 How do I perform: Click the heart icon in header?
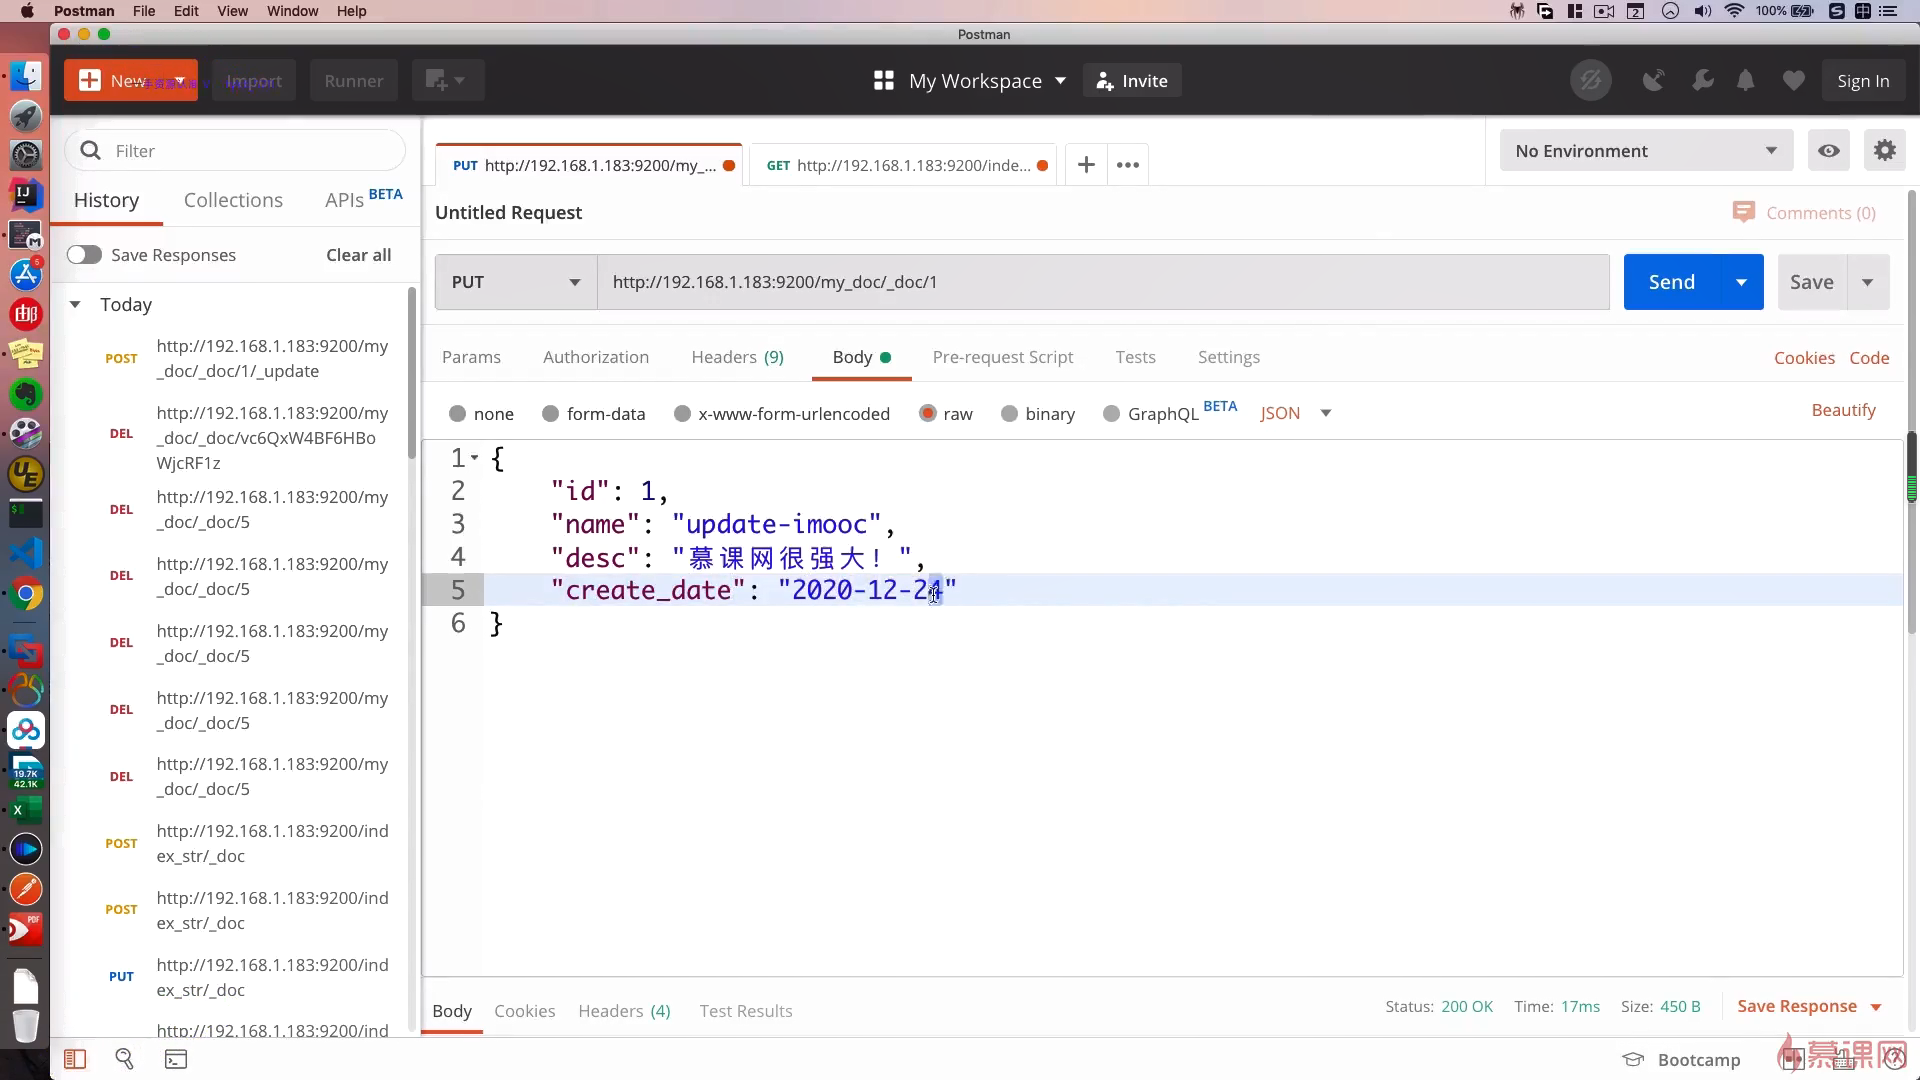pos(1793,81)
